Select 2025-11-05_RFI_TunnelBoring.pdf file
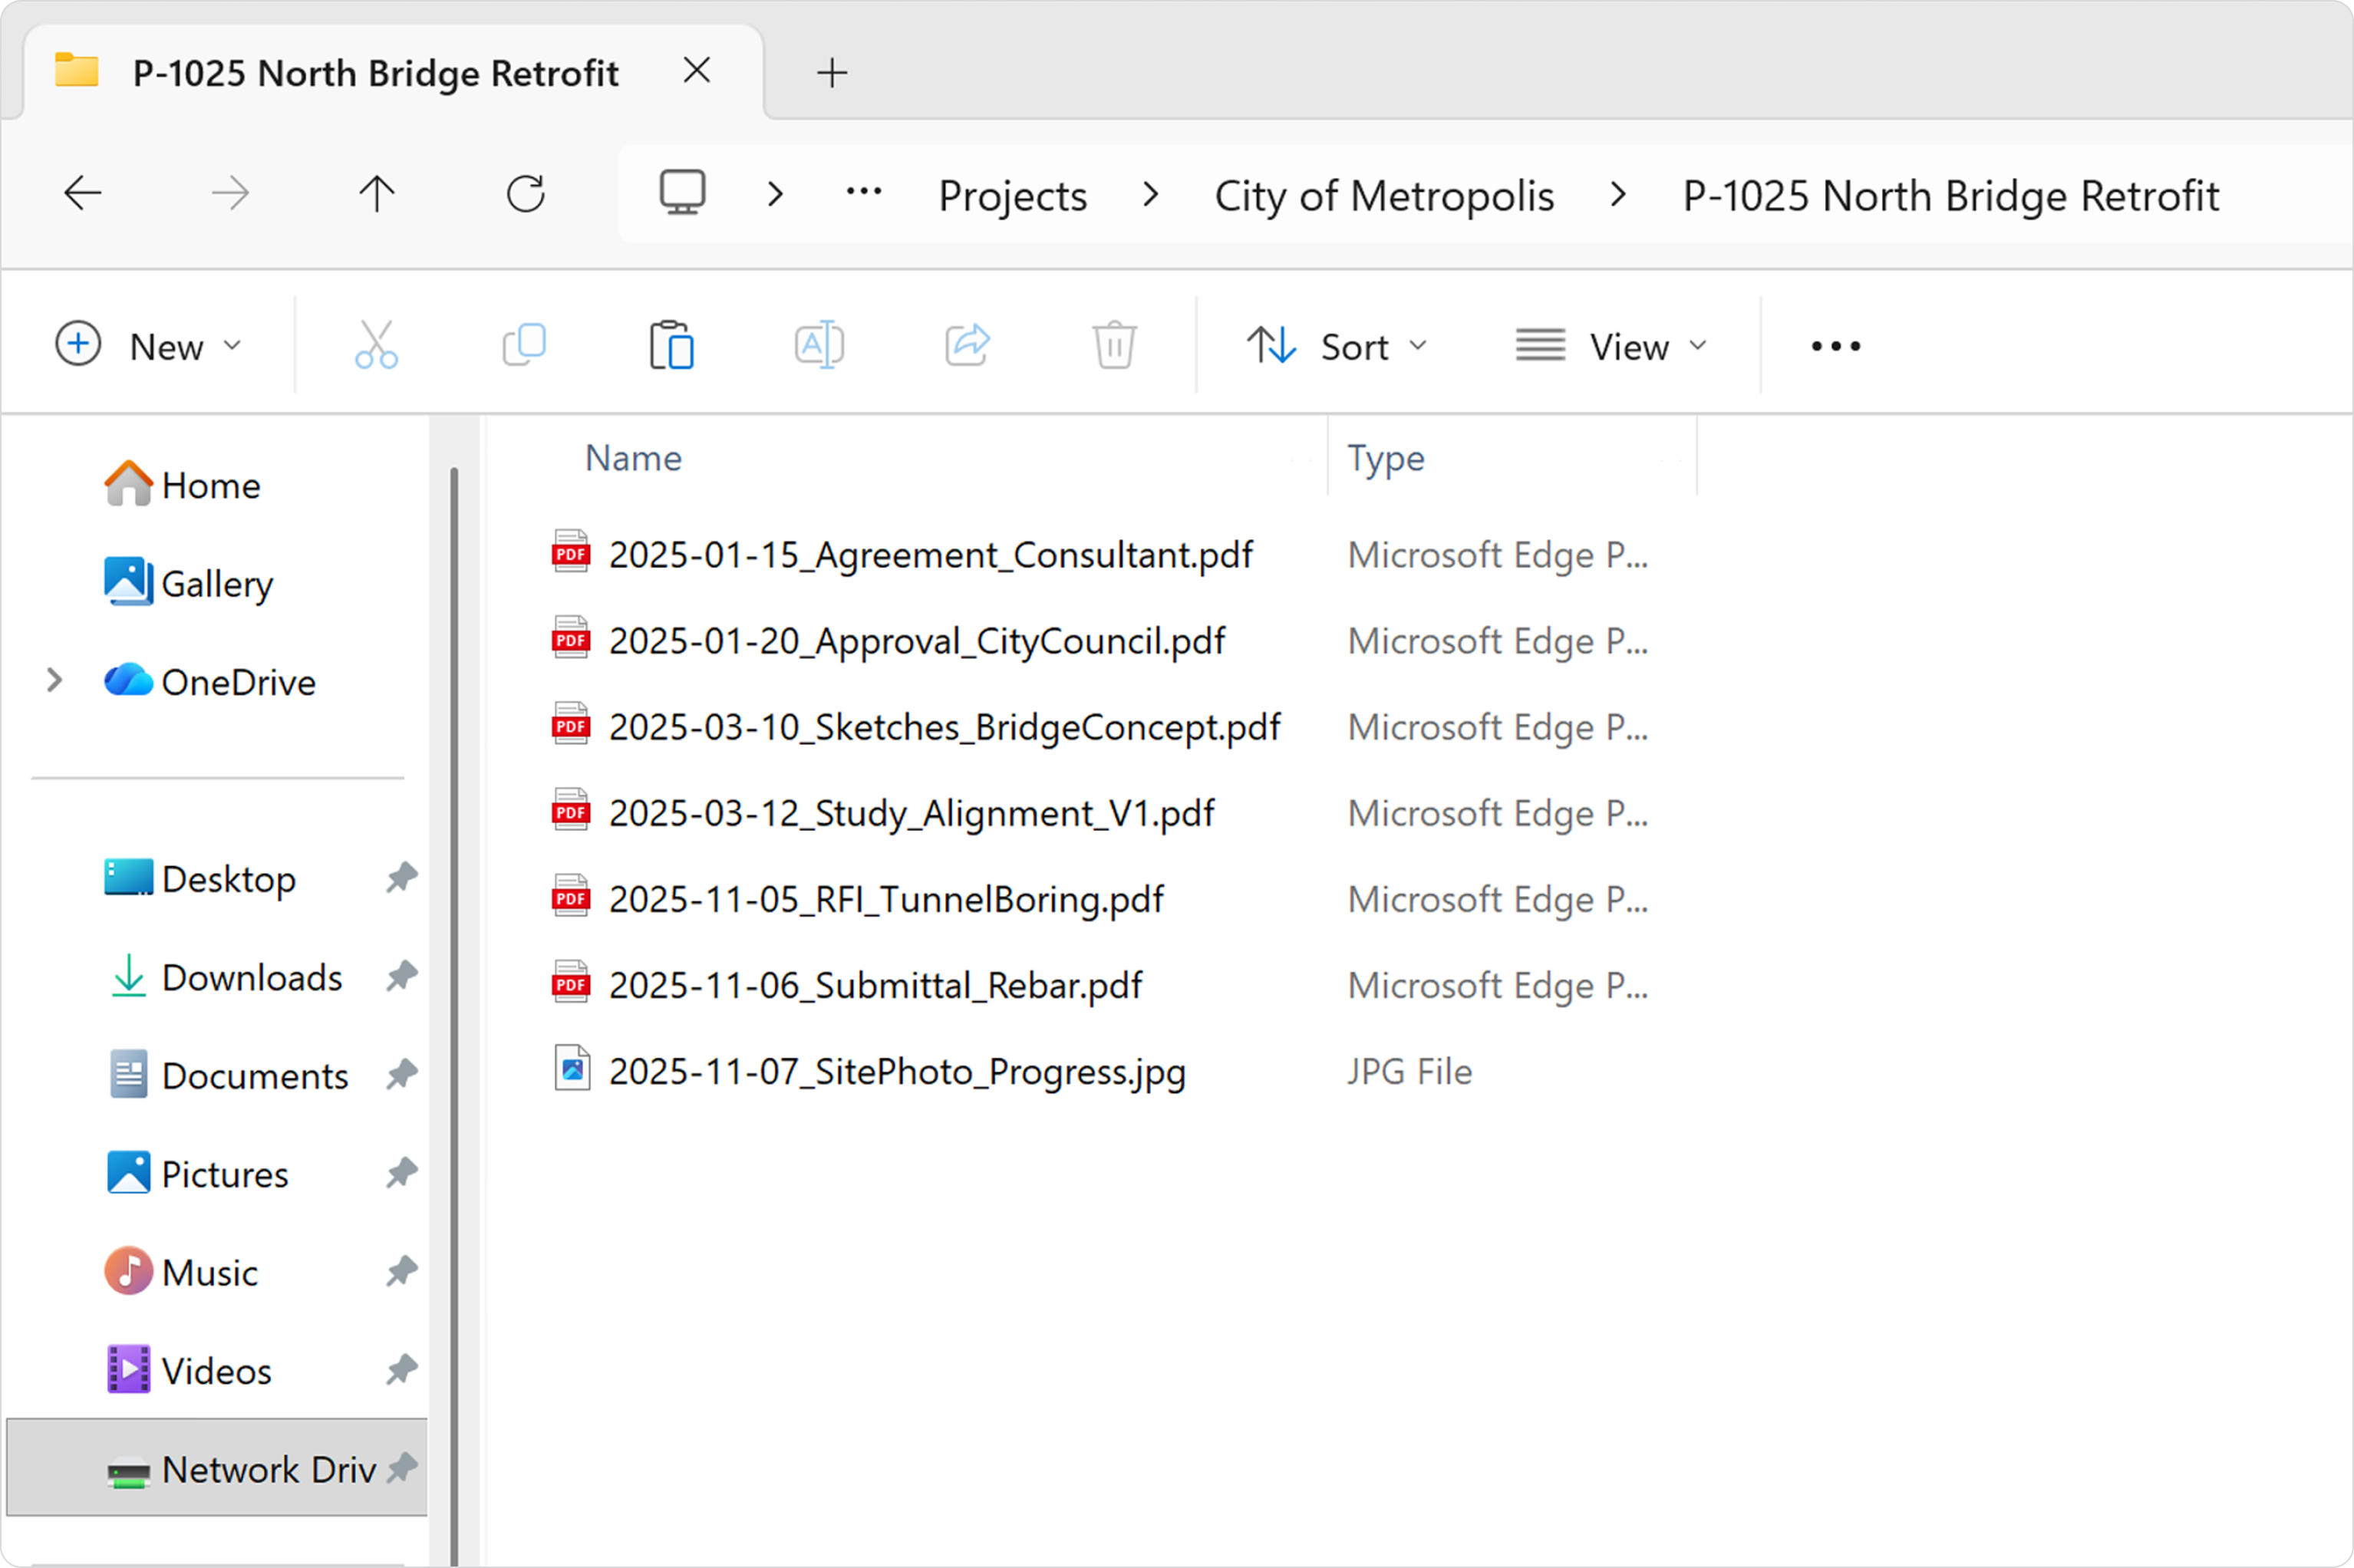Viewport: 2354px width, 1568px height. (x=885, y=899)
